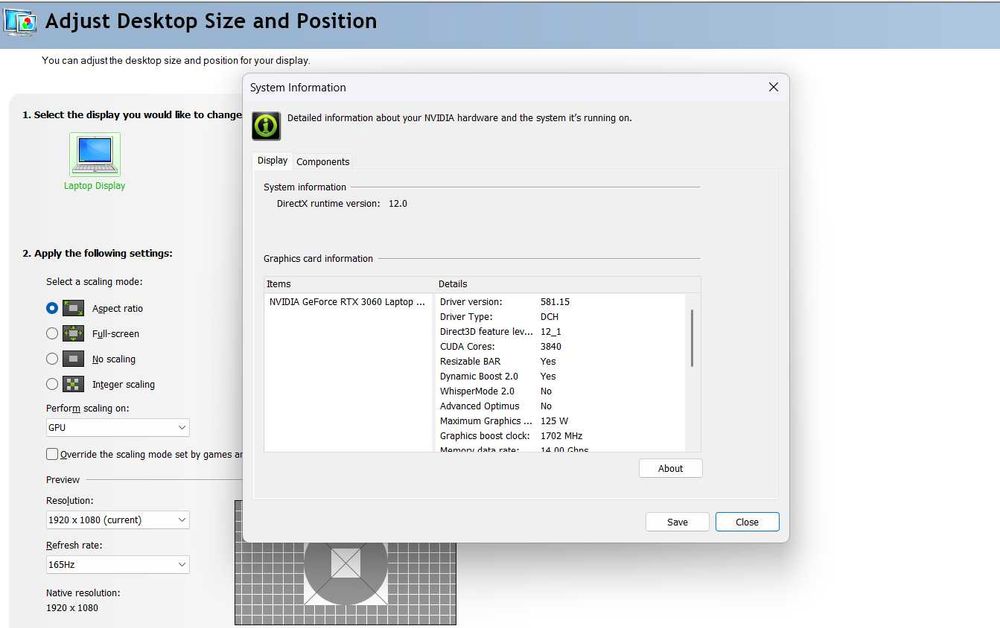Enable Override the scaling mode checkbox

(x=52, y=454)
